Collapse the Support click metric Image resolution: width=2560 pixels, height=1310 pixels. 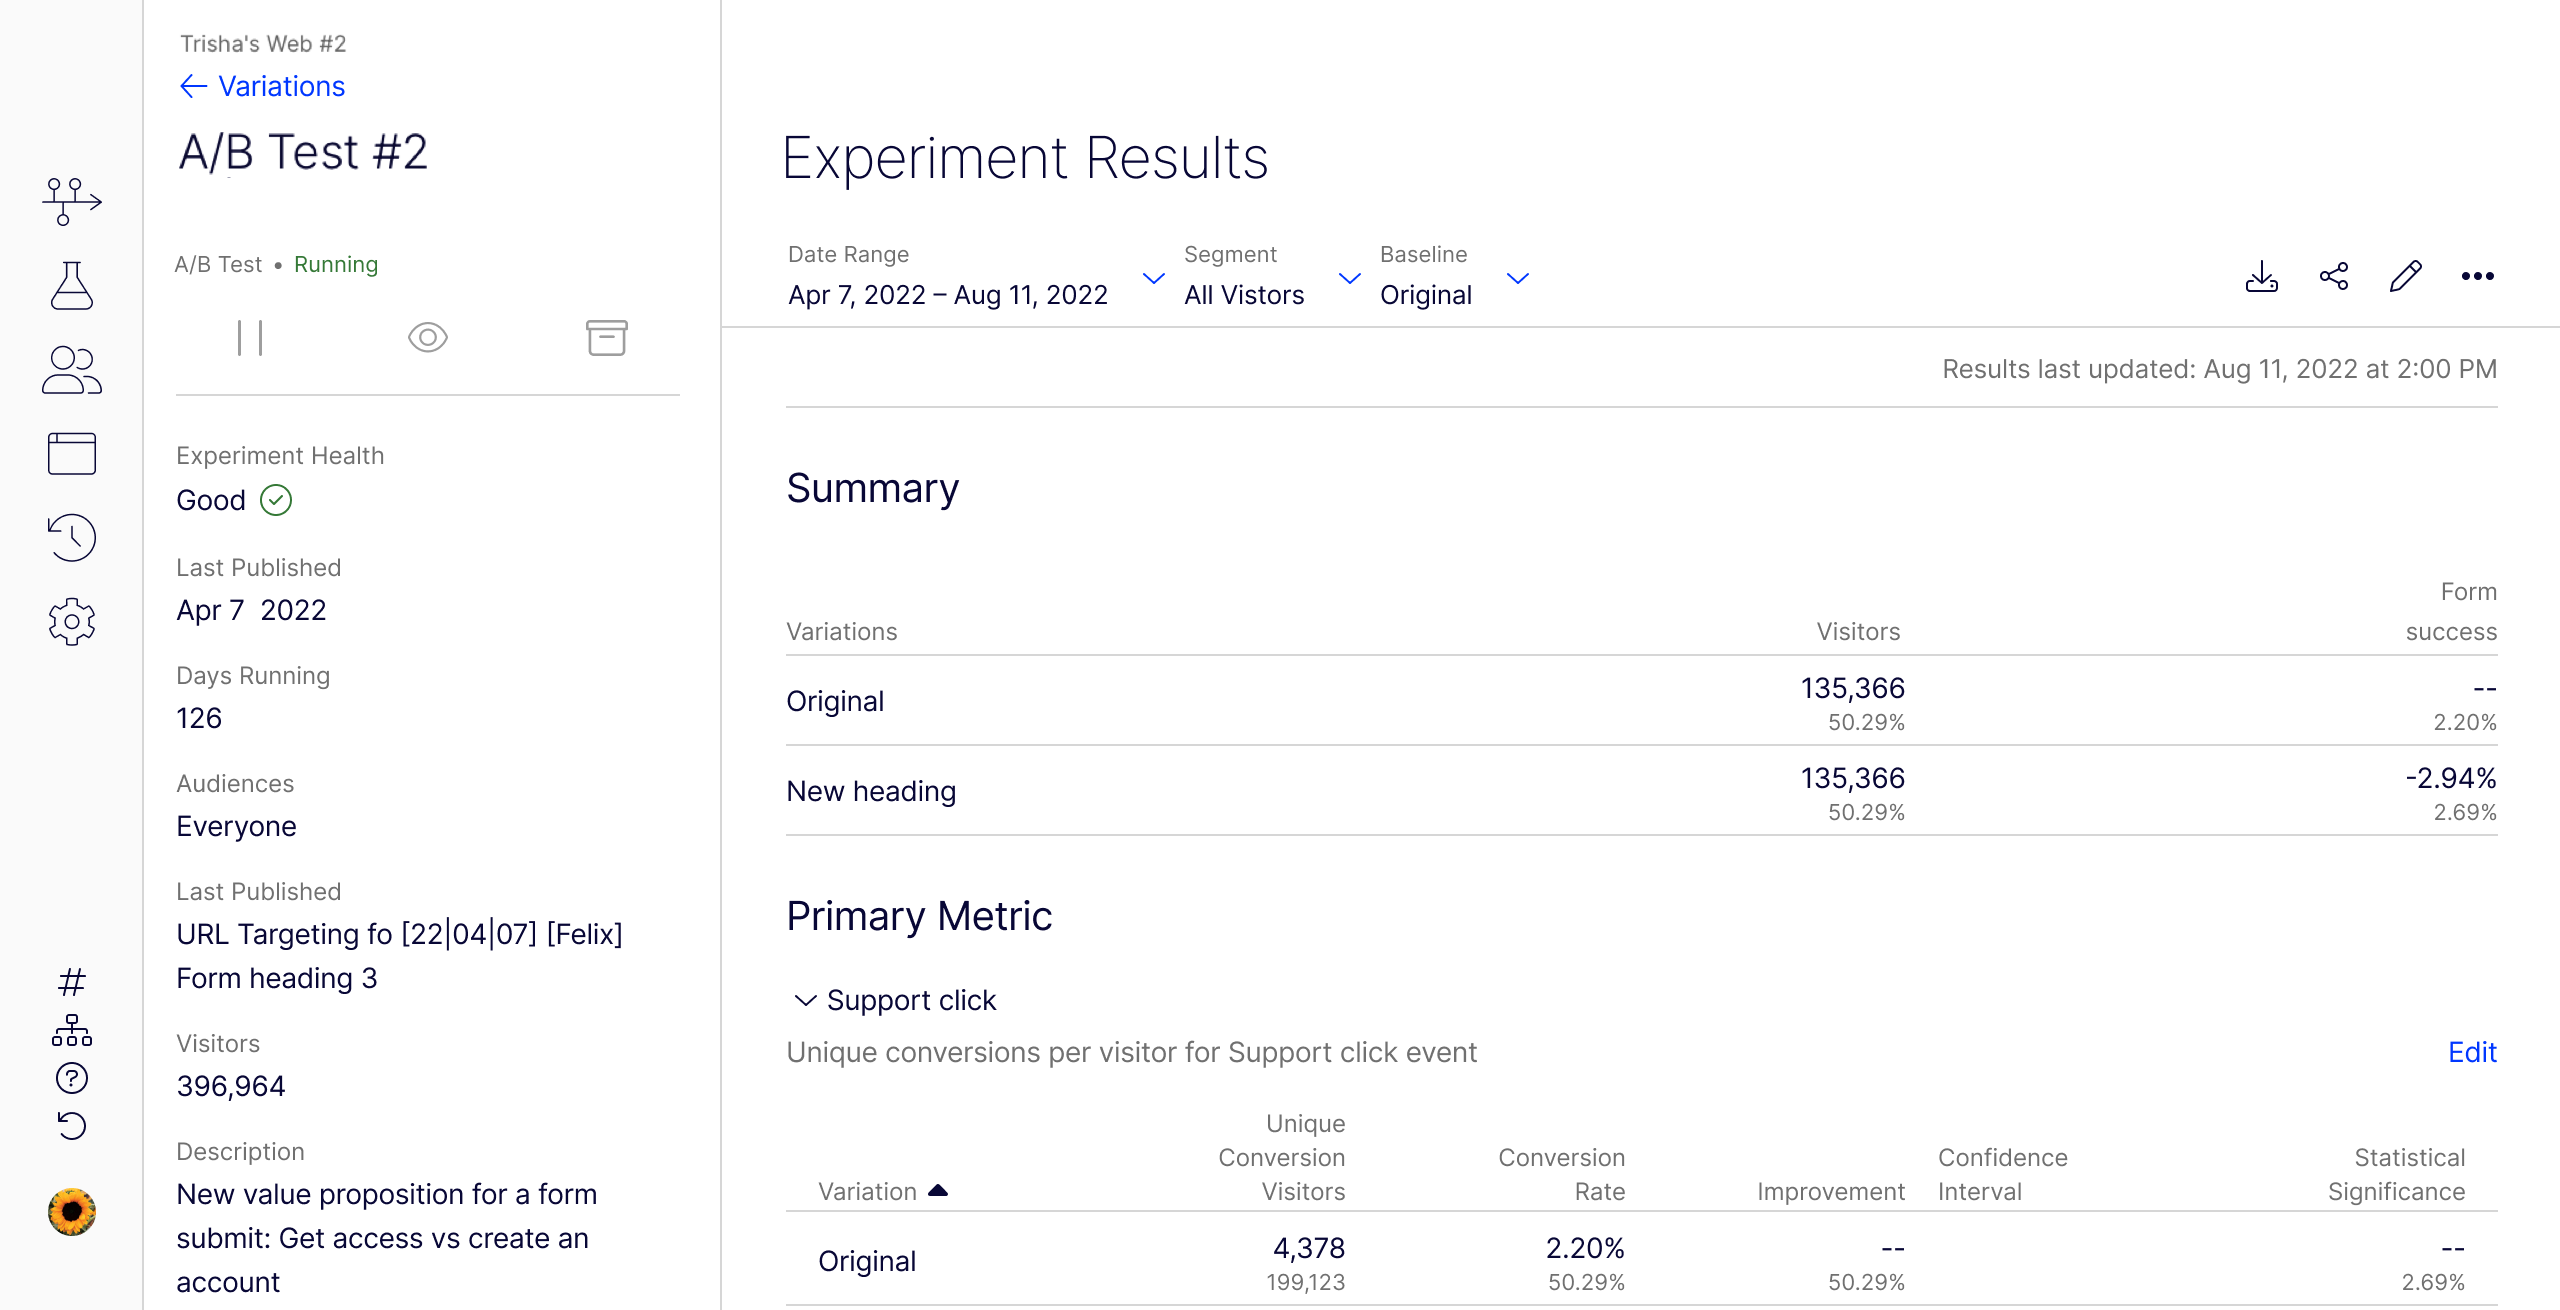805,1000
